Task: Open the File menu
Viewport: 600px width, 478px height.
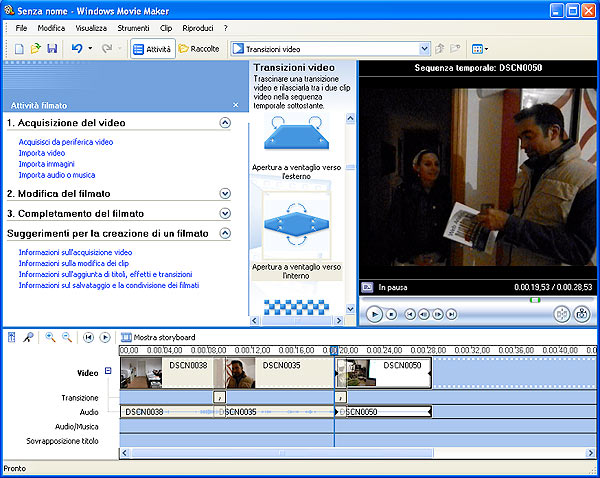Action: click(21, 28)
